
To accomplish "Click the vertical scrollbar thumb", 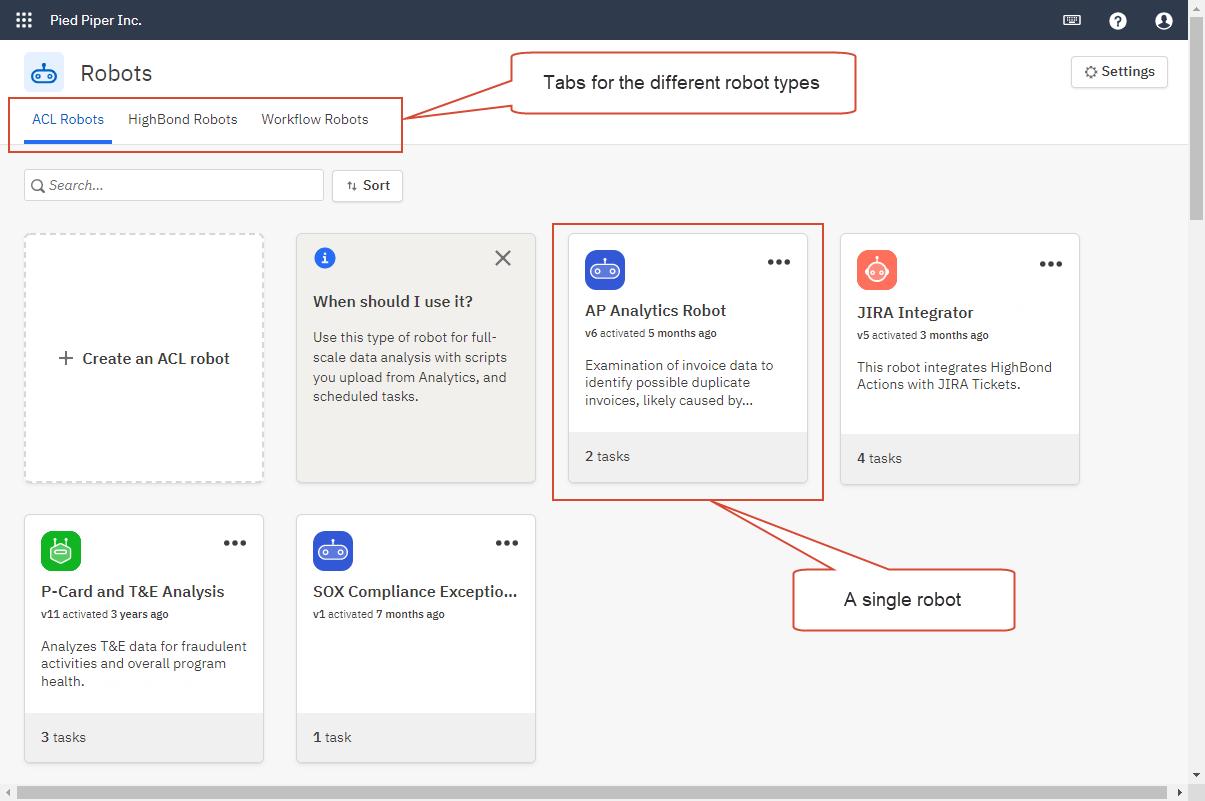I will [x=1196, y=118].
